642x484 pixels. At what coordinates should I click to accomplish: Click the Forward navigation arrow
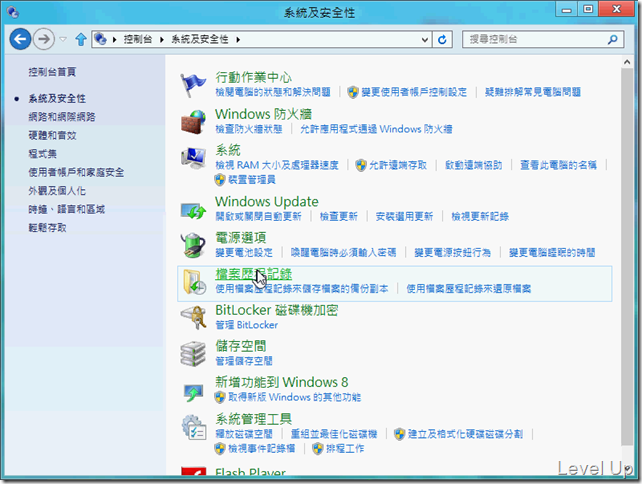pos(44,39)
